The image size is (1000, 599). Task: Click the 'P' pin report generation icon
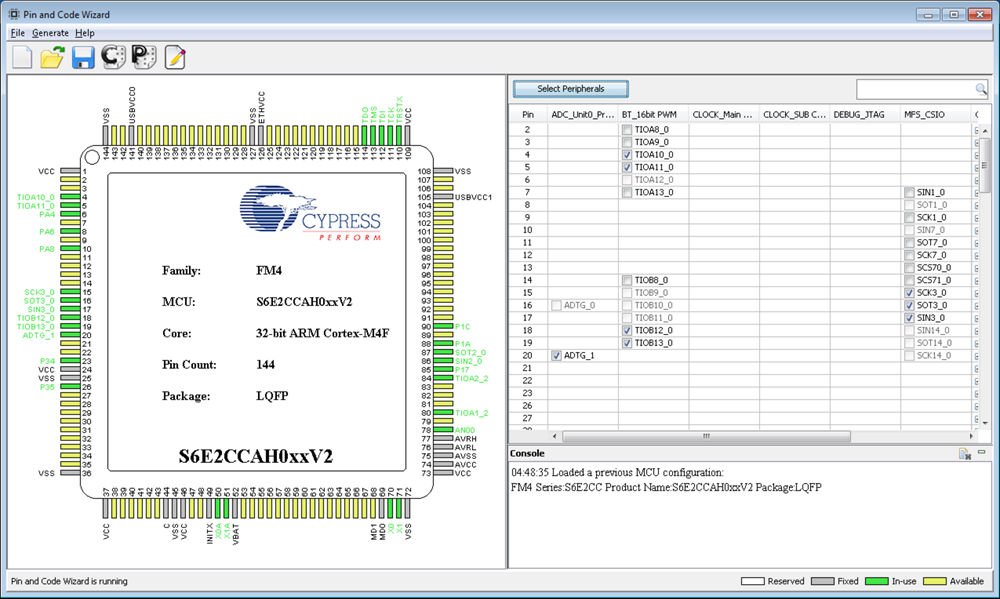(144, 57)
